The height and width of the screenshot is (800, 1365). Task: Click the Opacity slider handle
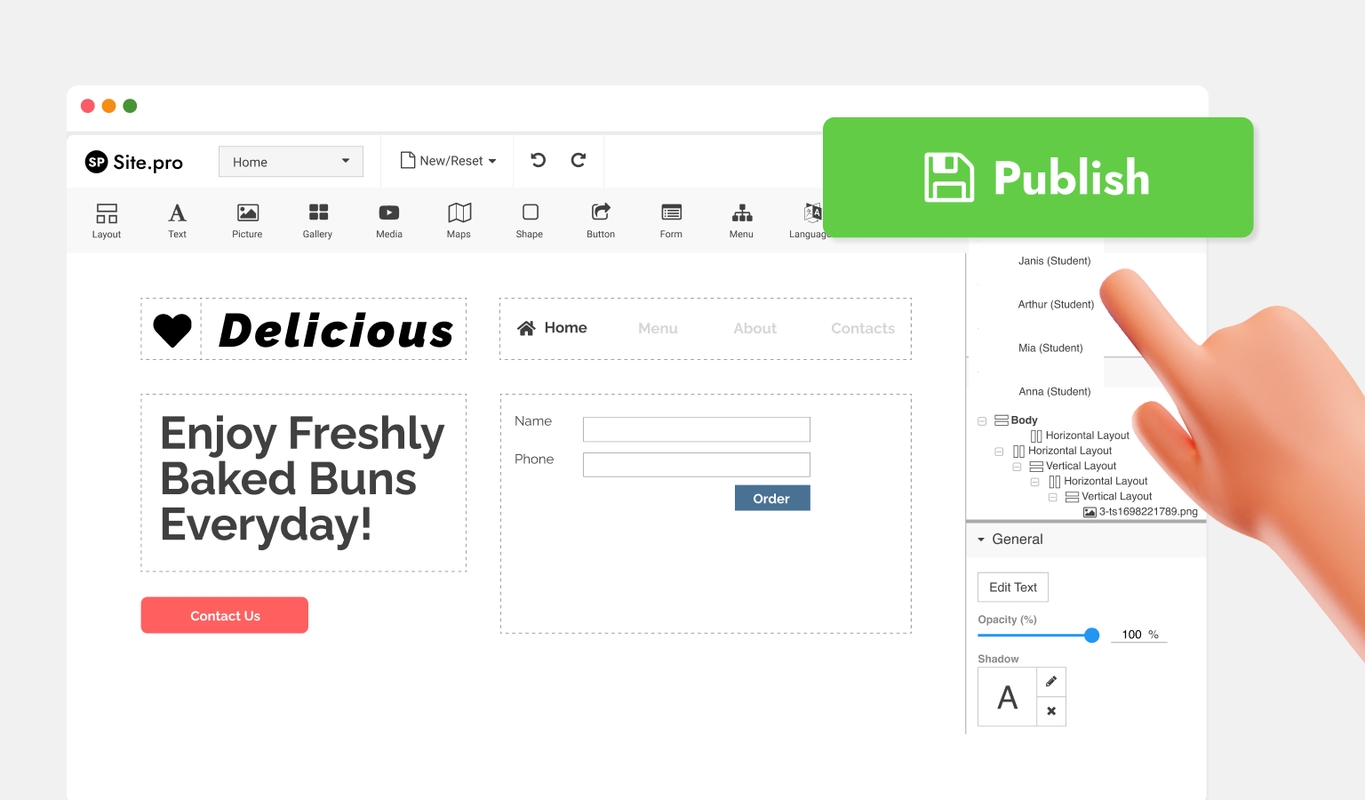(x=1092, y=635)
